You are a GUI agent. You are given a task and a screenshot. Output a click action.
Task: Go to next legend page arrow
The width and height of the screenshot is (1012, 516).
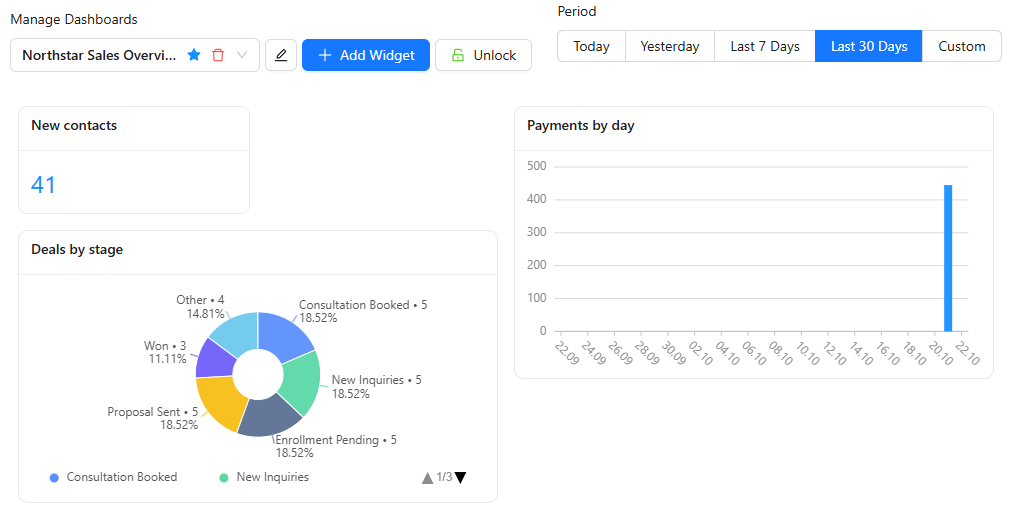pyautogui.click(x=460, y=478)
